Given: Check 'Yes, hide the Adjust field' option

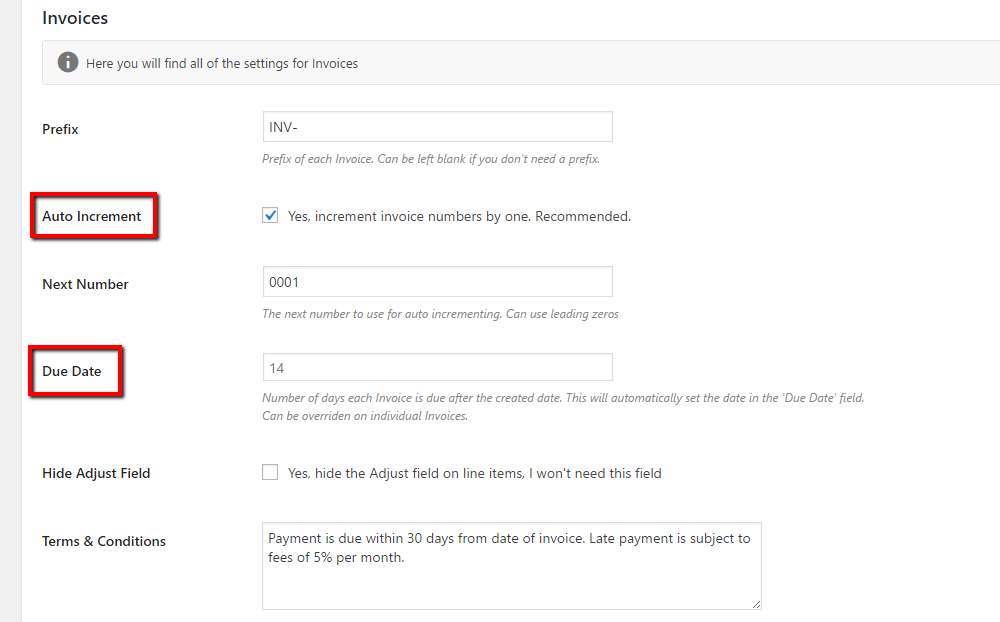Looking at the screenshot, I should (x=270, y=472).
